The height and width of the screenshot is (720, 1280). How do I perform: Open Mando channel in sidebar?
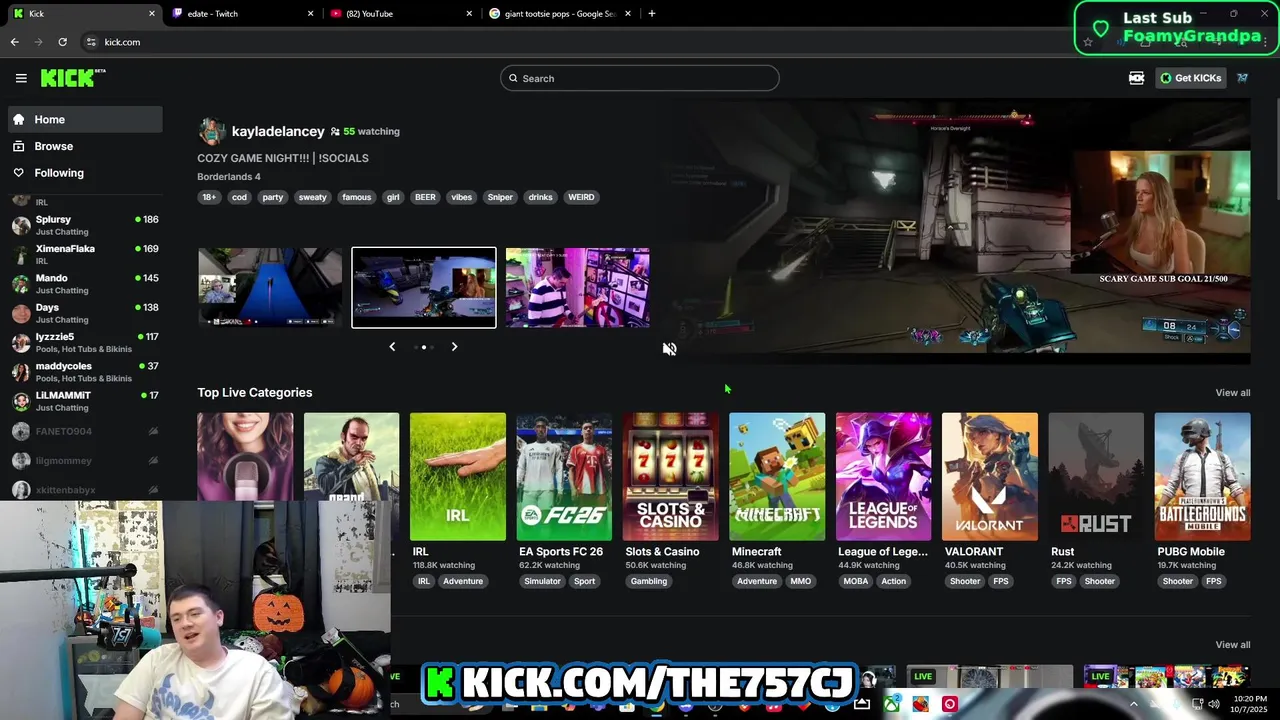click(85, 283)
